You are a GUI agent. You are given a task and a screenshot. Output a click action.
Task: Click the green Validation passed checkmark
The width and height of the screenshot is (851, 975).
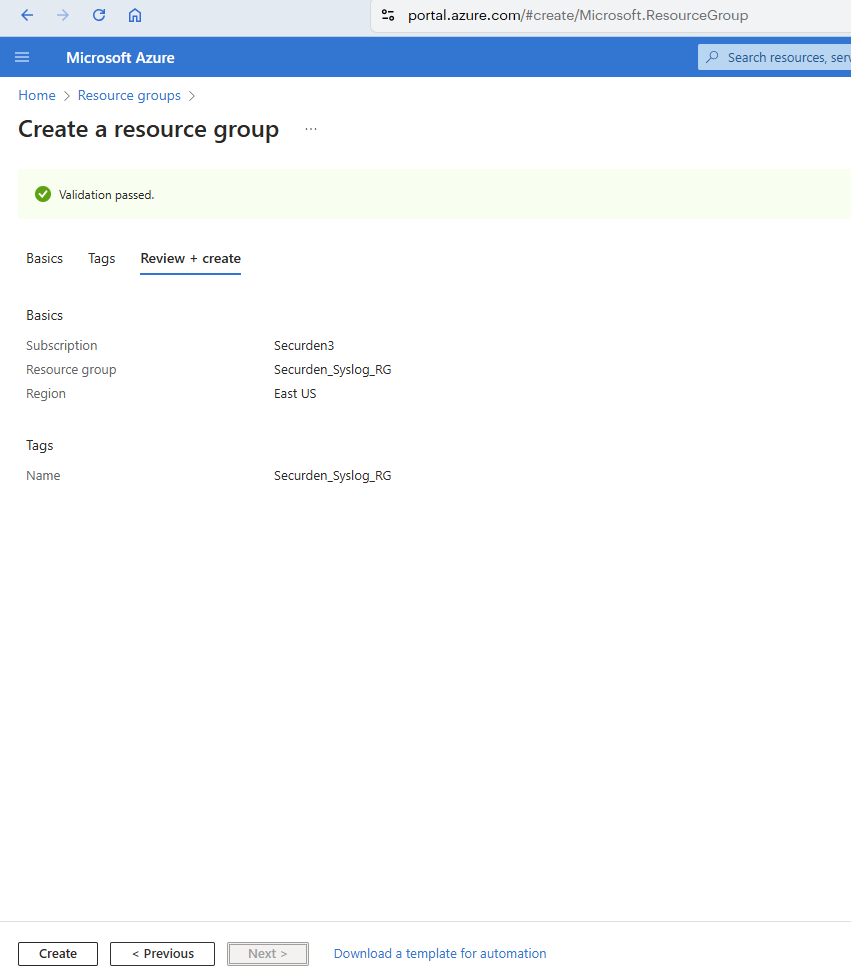pyautogui.click(x=43, y=195)
